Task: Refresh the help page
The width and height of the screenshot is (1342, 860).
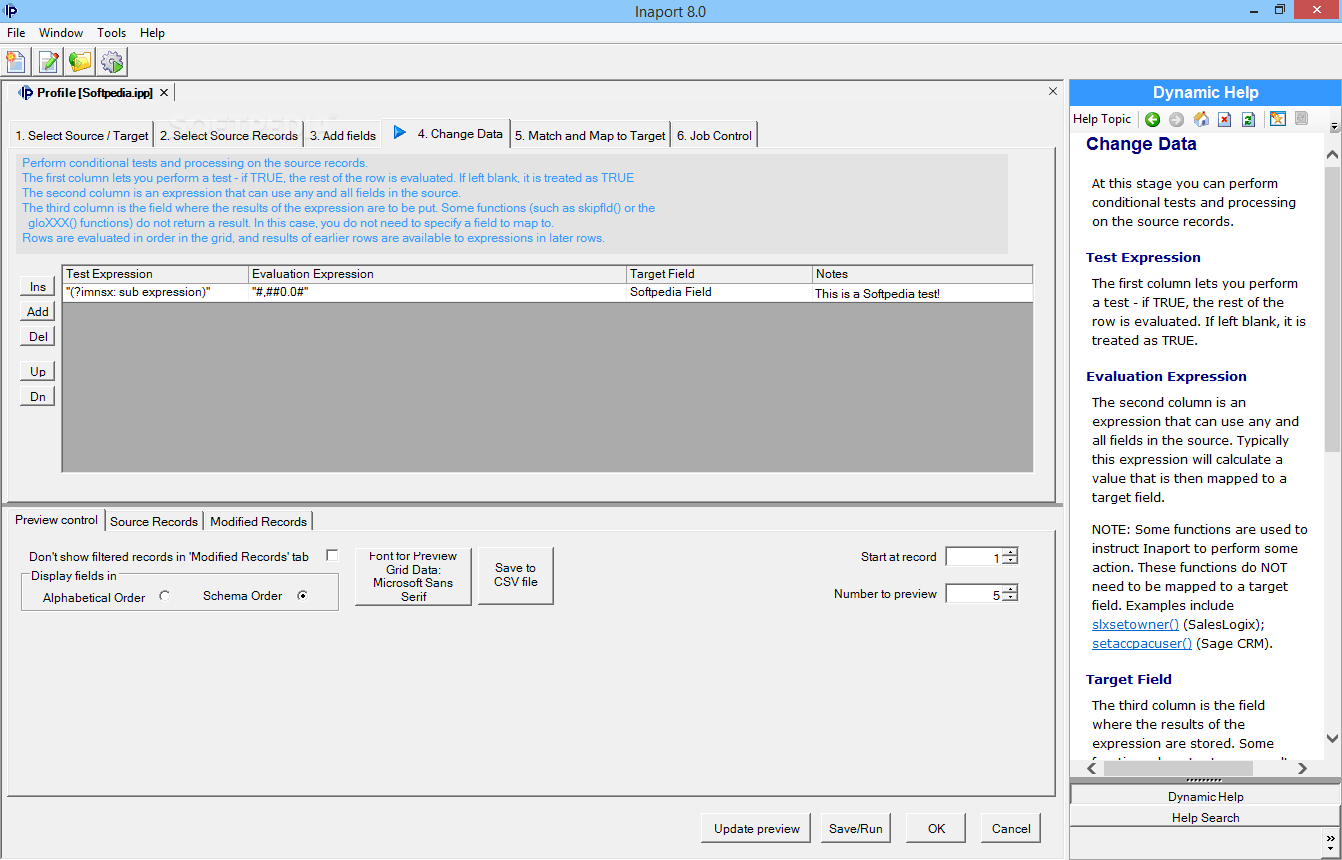Action: (x=1248, y=119)
